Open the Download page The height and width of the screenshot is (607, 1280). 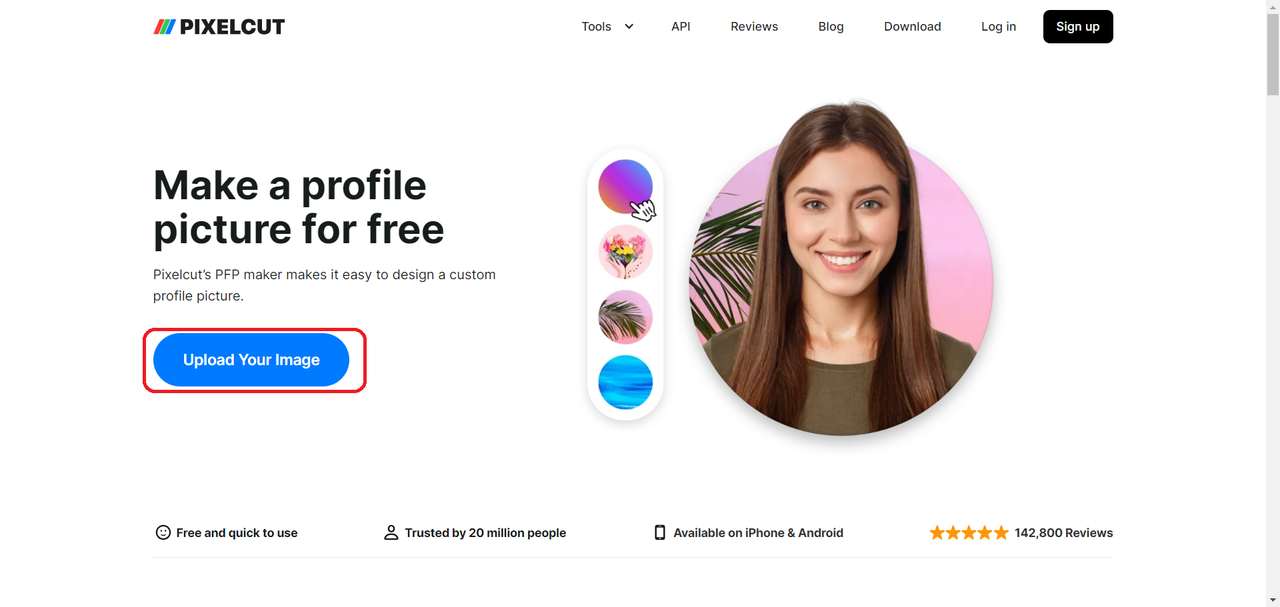(912, 27)
